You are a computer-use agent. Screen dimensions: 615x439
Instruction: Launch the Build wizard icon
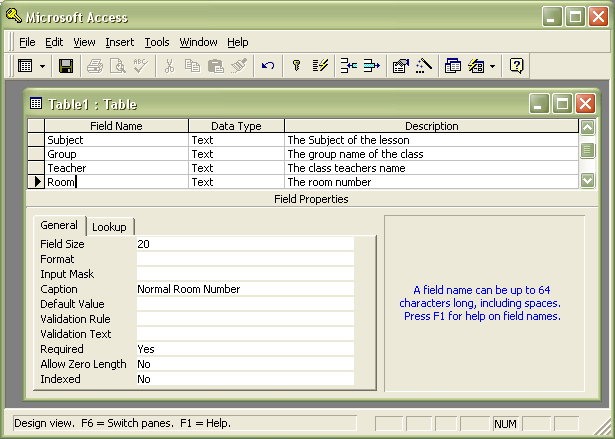point(424,66)
